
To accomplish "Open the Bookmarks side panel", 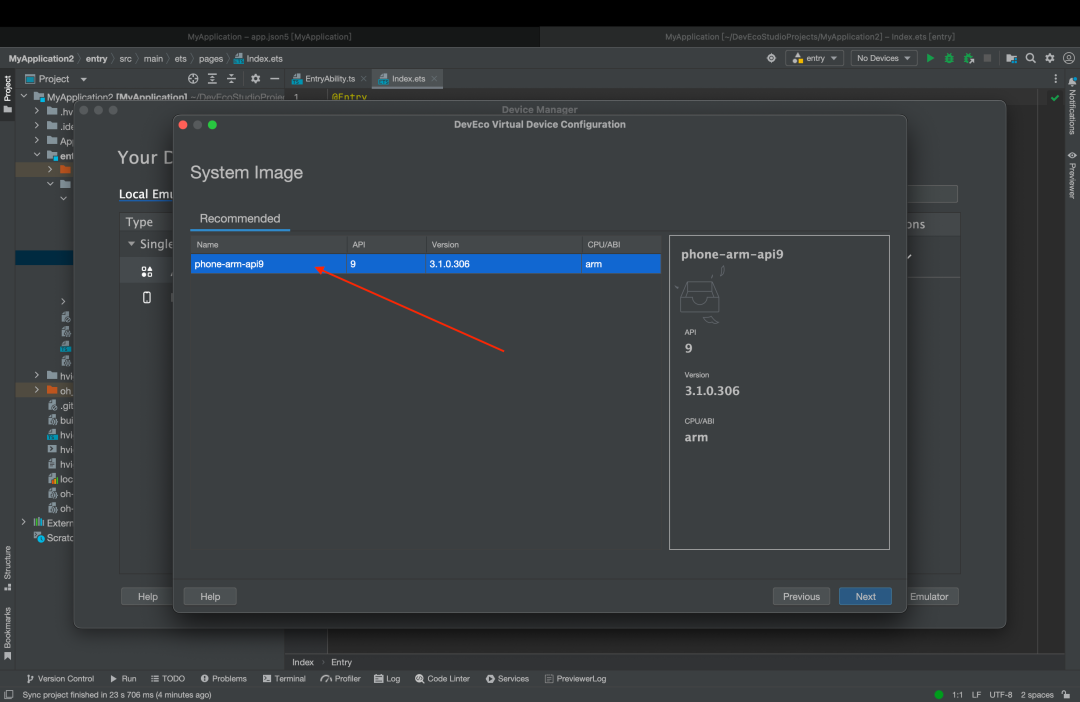I will coord(8,633).
